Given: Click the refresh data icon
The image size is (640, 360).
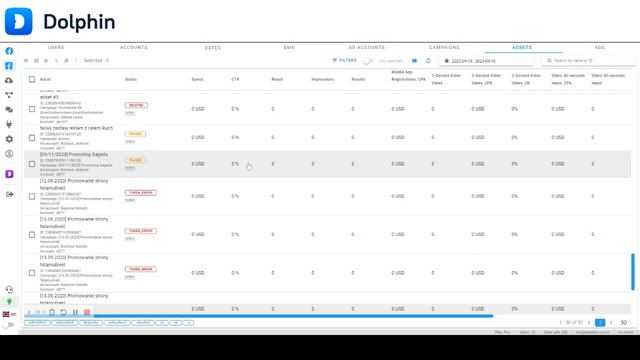Looking at the screenshot, I should (428, 61).
